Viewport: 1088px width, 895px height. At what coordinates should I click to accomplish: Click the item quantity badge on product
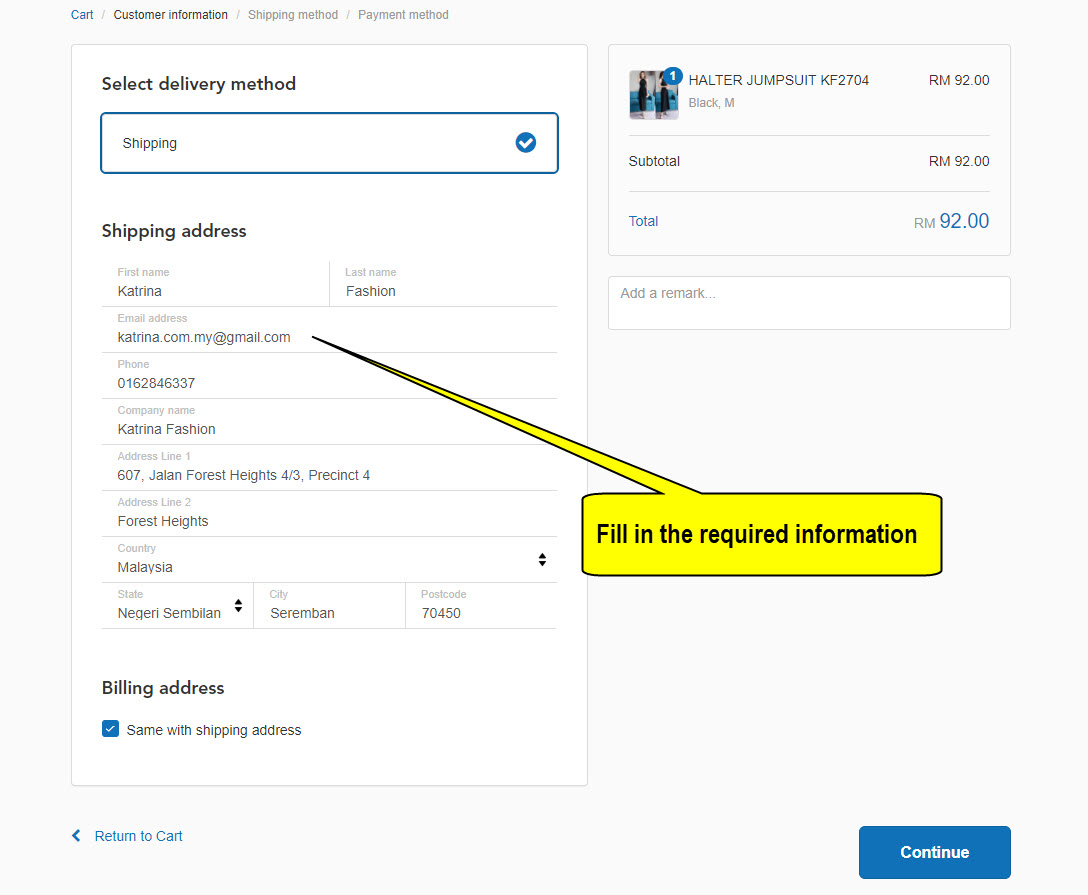(673, 76)
